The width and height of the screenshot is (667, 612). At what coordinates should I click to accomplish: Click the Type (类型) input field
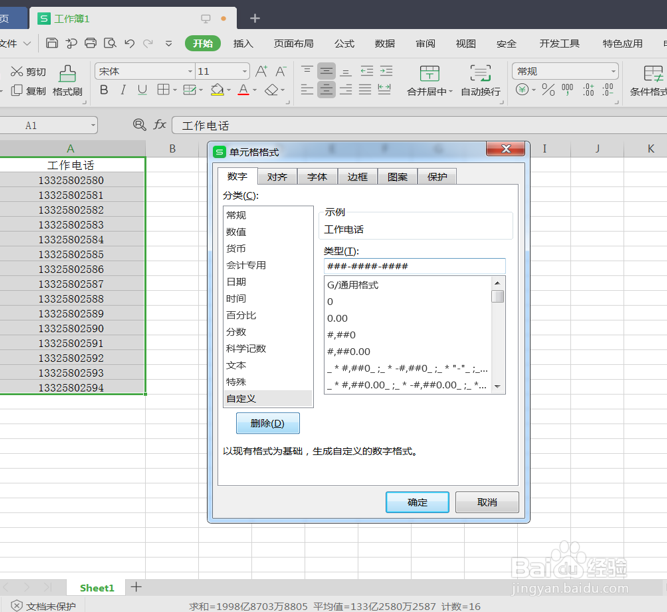click(x=415, y=266)
